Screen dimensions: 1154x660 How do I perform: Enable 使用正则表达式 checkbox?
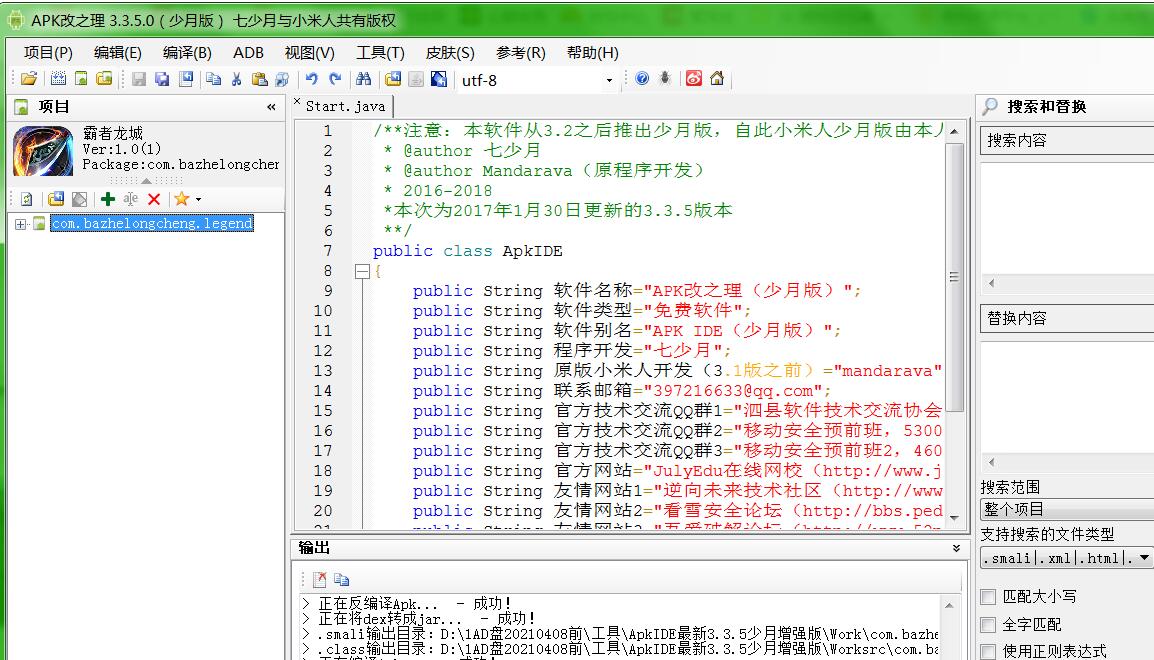tap(988, 651)
